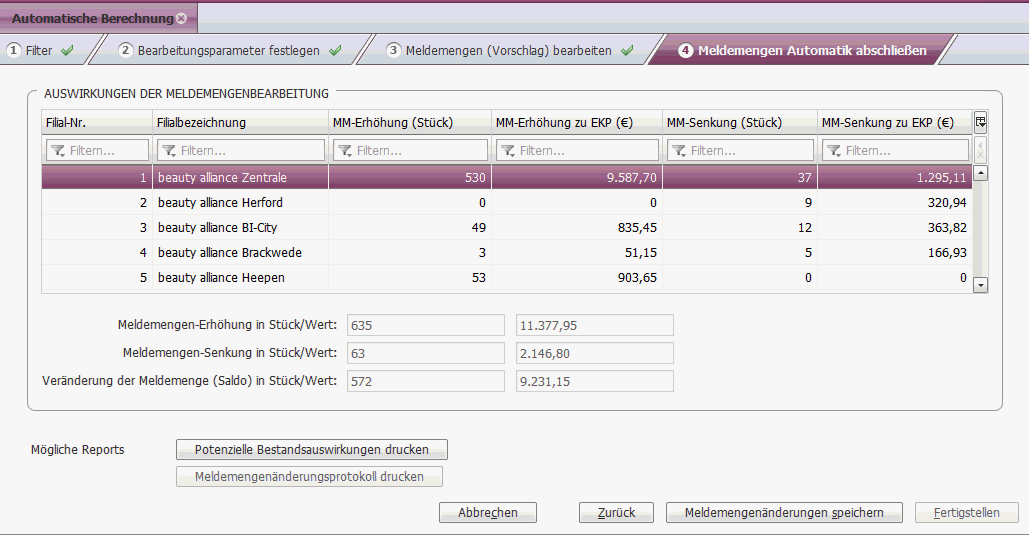
Task: Click cell value 51,15
Action: 640,252
